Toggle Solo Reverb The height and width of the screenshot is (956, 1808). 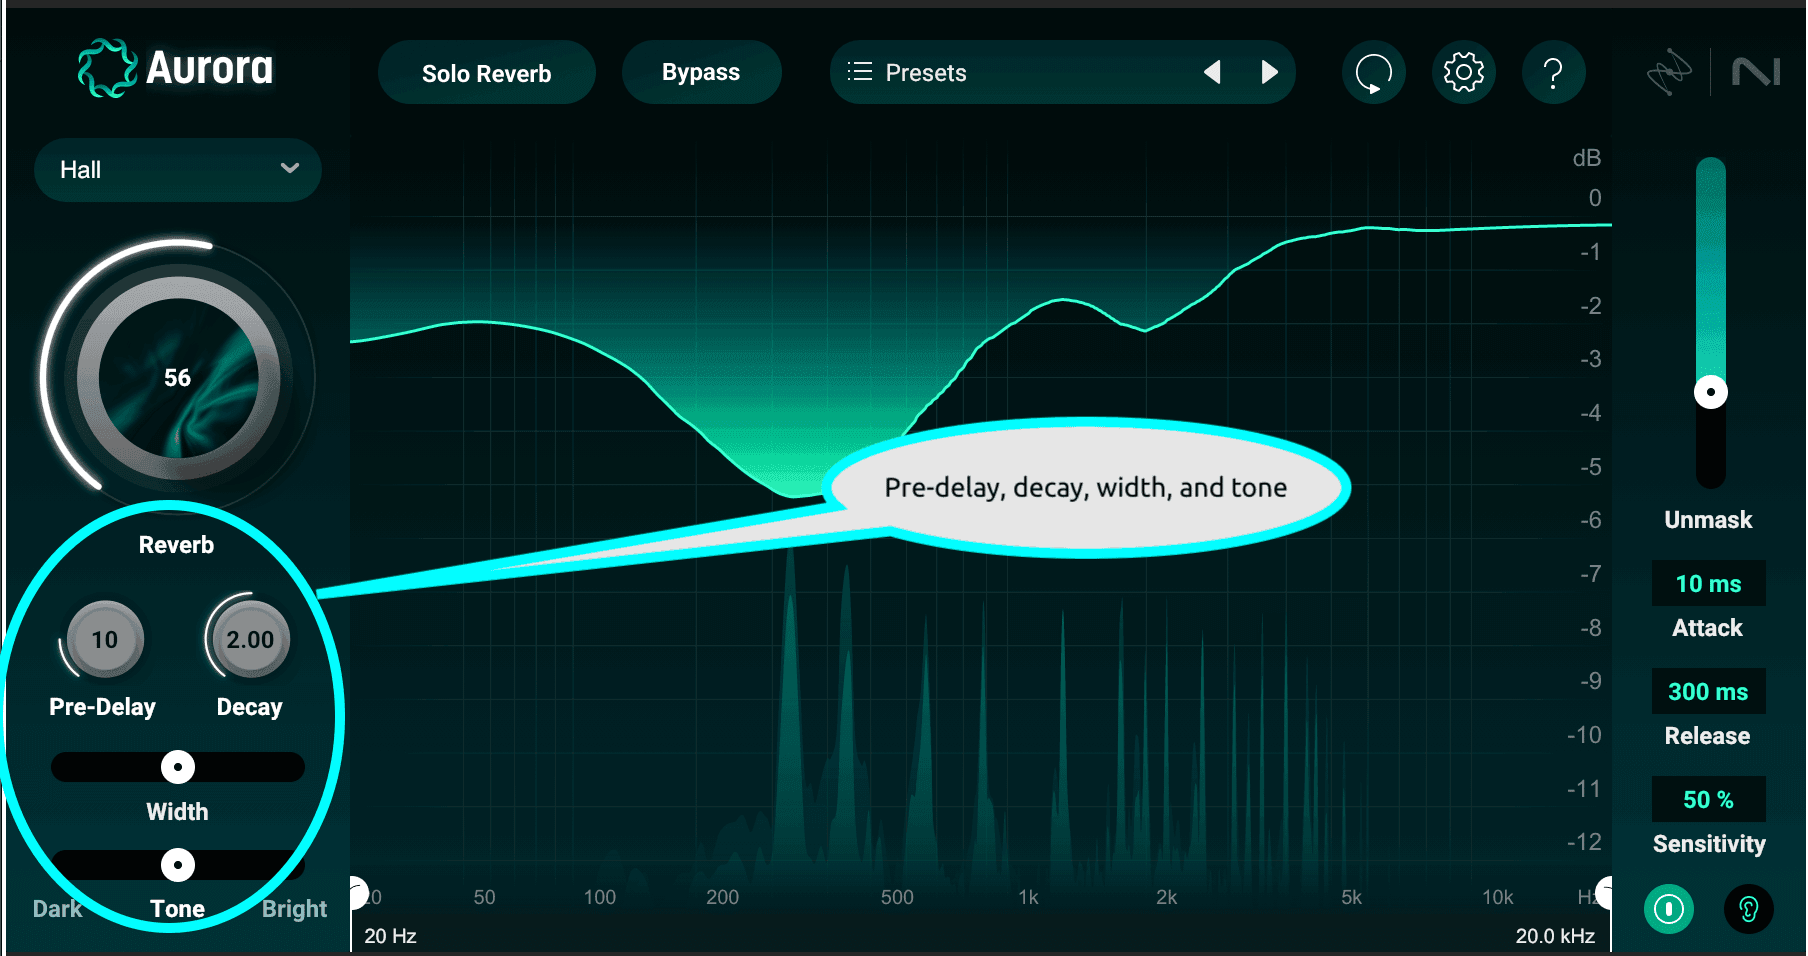tap(487, 72)
